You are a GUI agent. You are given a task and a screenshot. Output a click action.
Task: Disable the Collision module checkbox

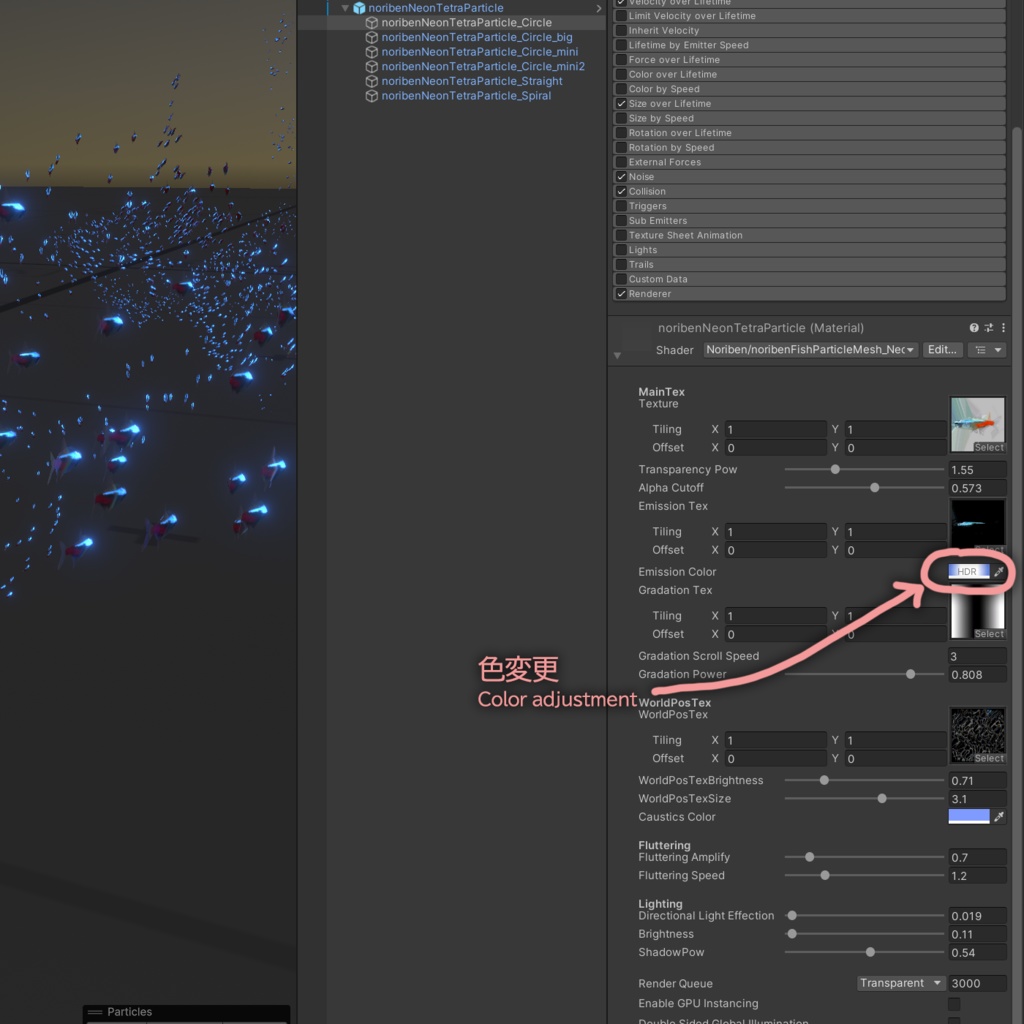click(x=621, y=191)
